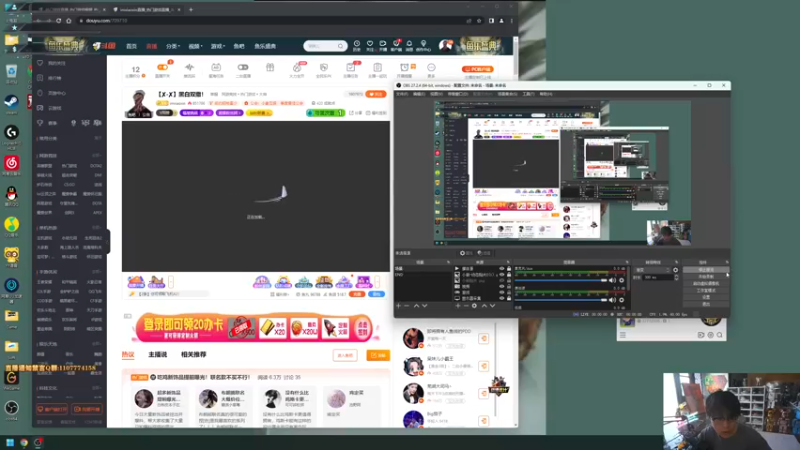Image resolution: width=800 pixels, height=450 pixels.
Task: Move scene up in OBS Scenes panel
Action: (x=416, y=306)
